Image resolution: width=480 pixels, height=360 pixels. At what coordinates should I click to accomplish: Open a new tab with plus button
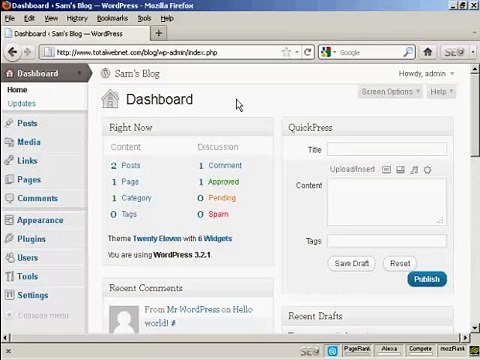[159, 33]
